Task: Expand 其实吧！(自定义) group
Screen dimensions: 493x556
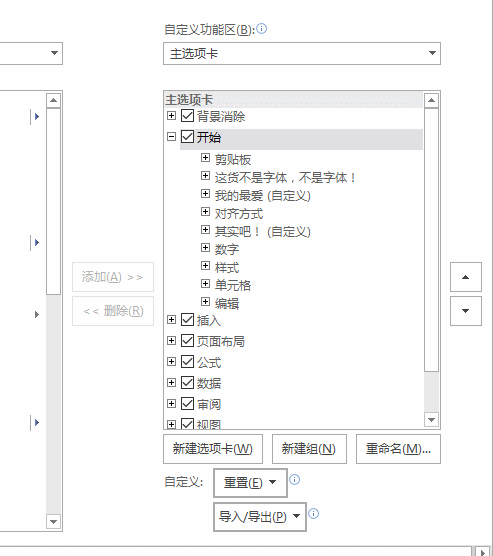Action: (205, 230)
